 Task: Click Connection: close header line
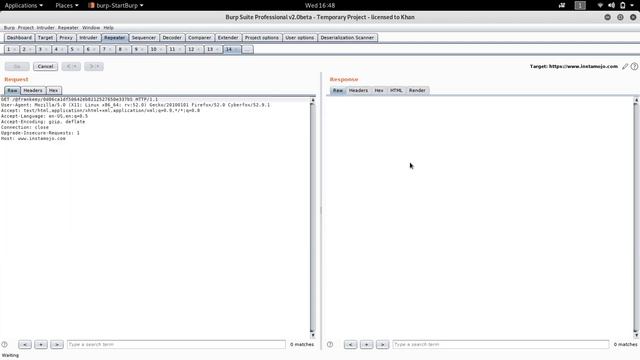point(25,127)
